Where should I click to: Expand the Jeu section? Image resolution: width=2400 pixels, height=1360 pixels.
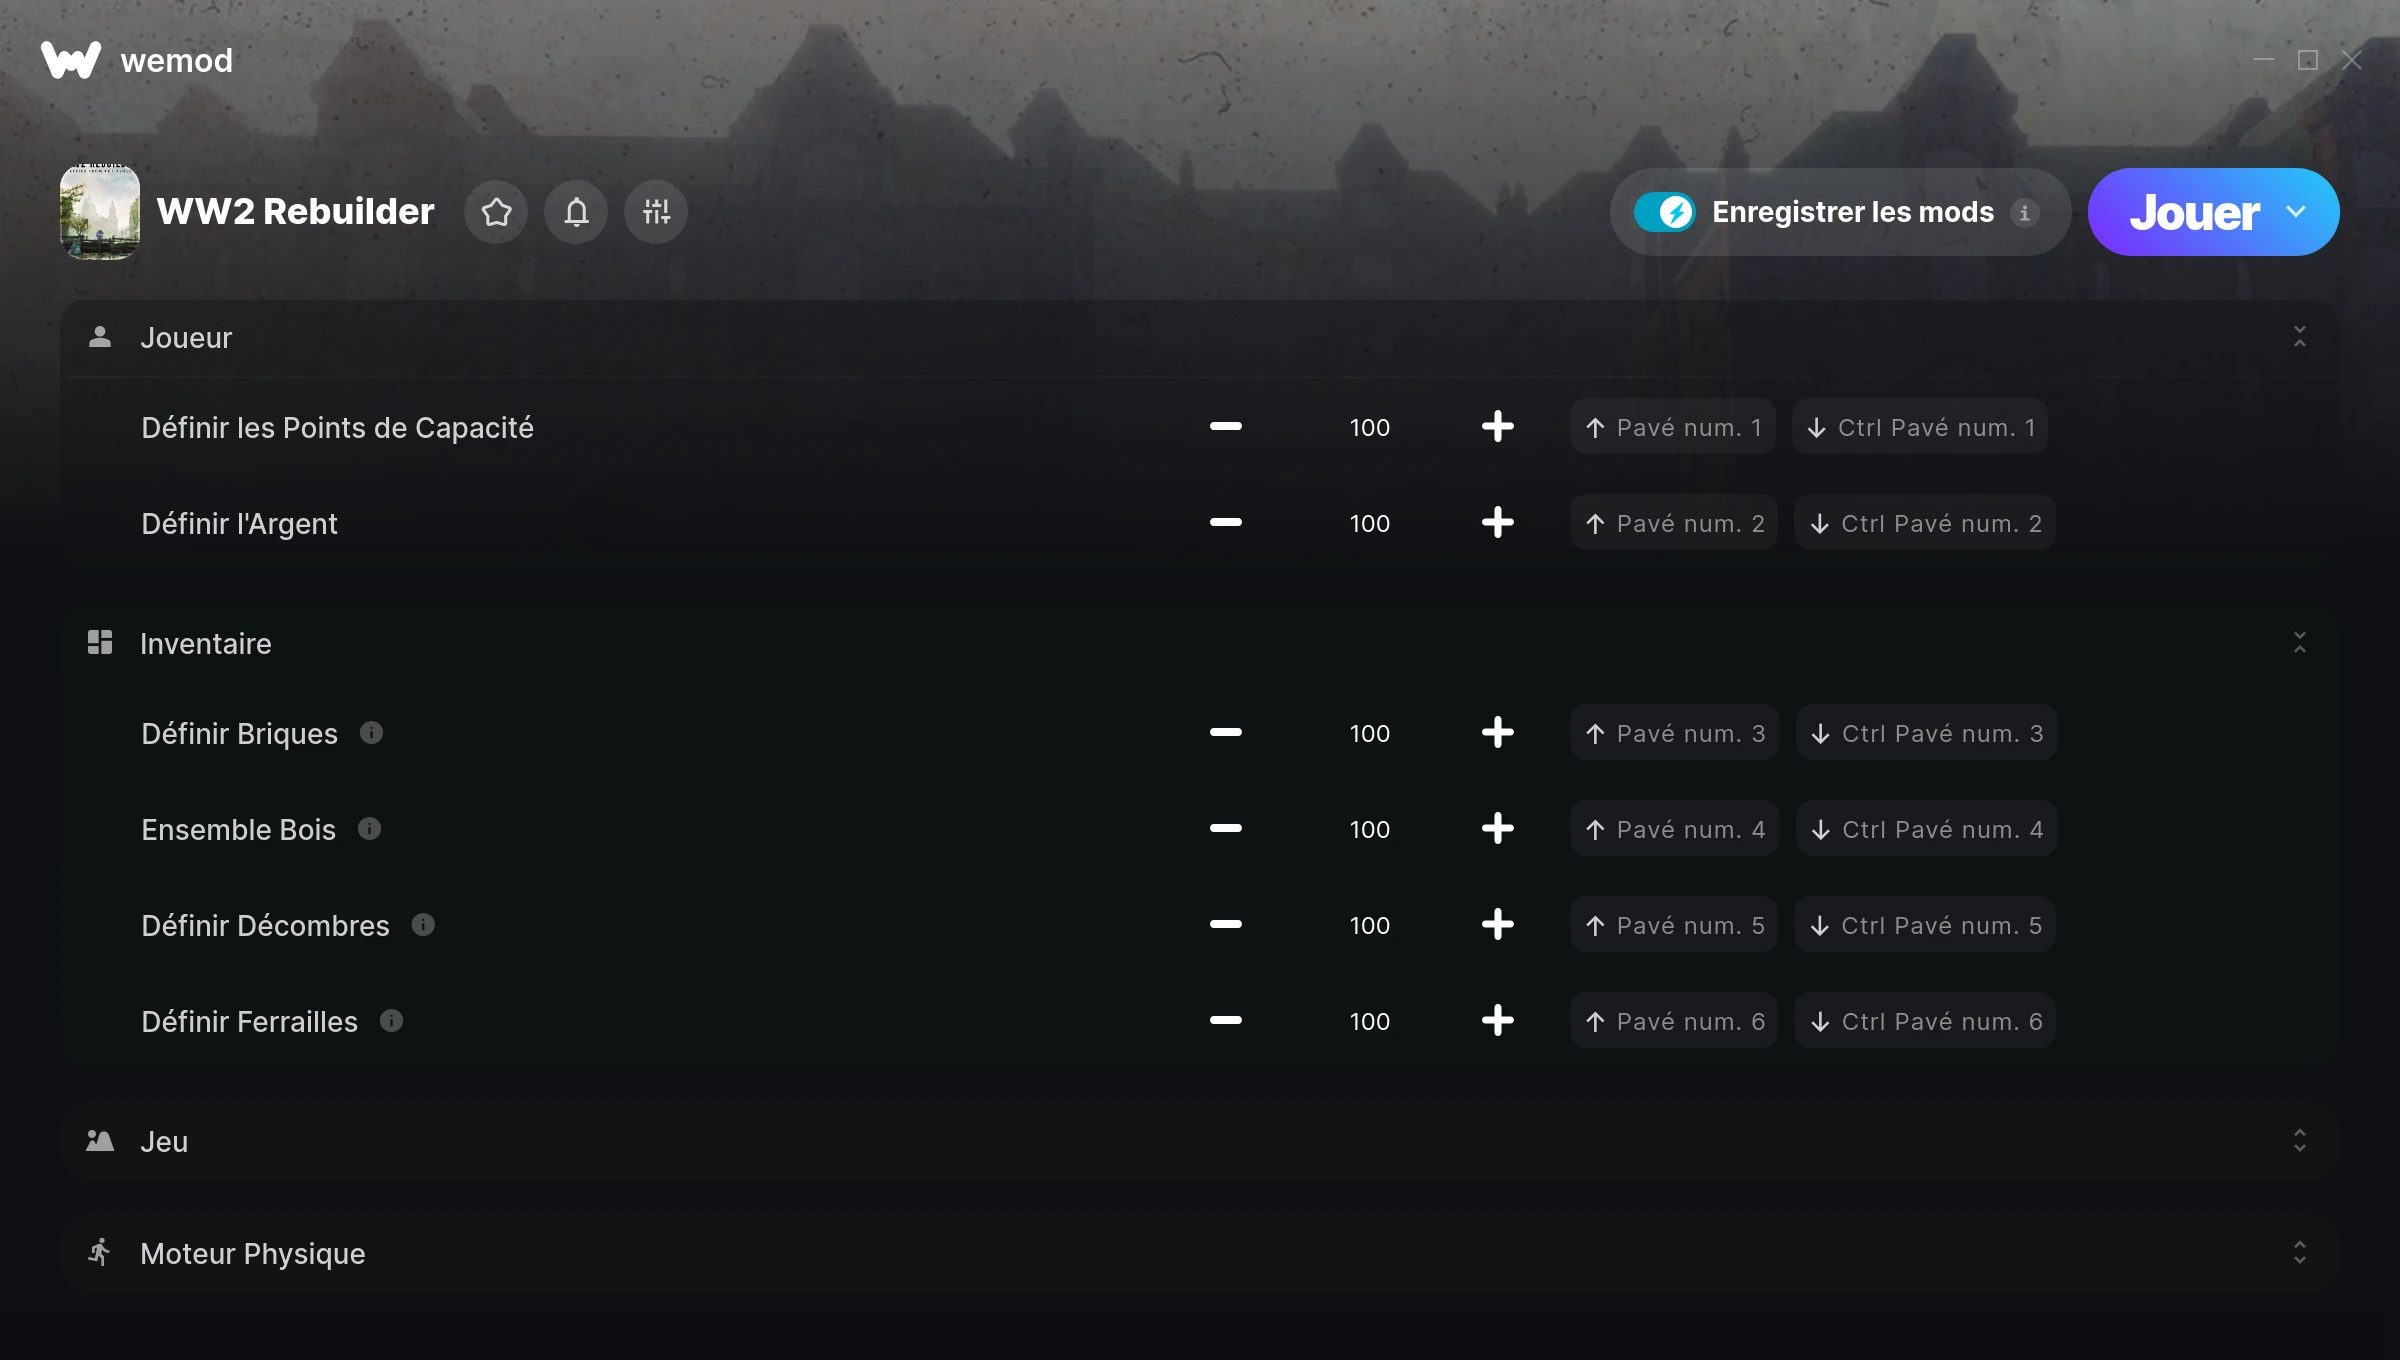click(2299, 1141)
